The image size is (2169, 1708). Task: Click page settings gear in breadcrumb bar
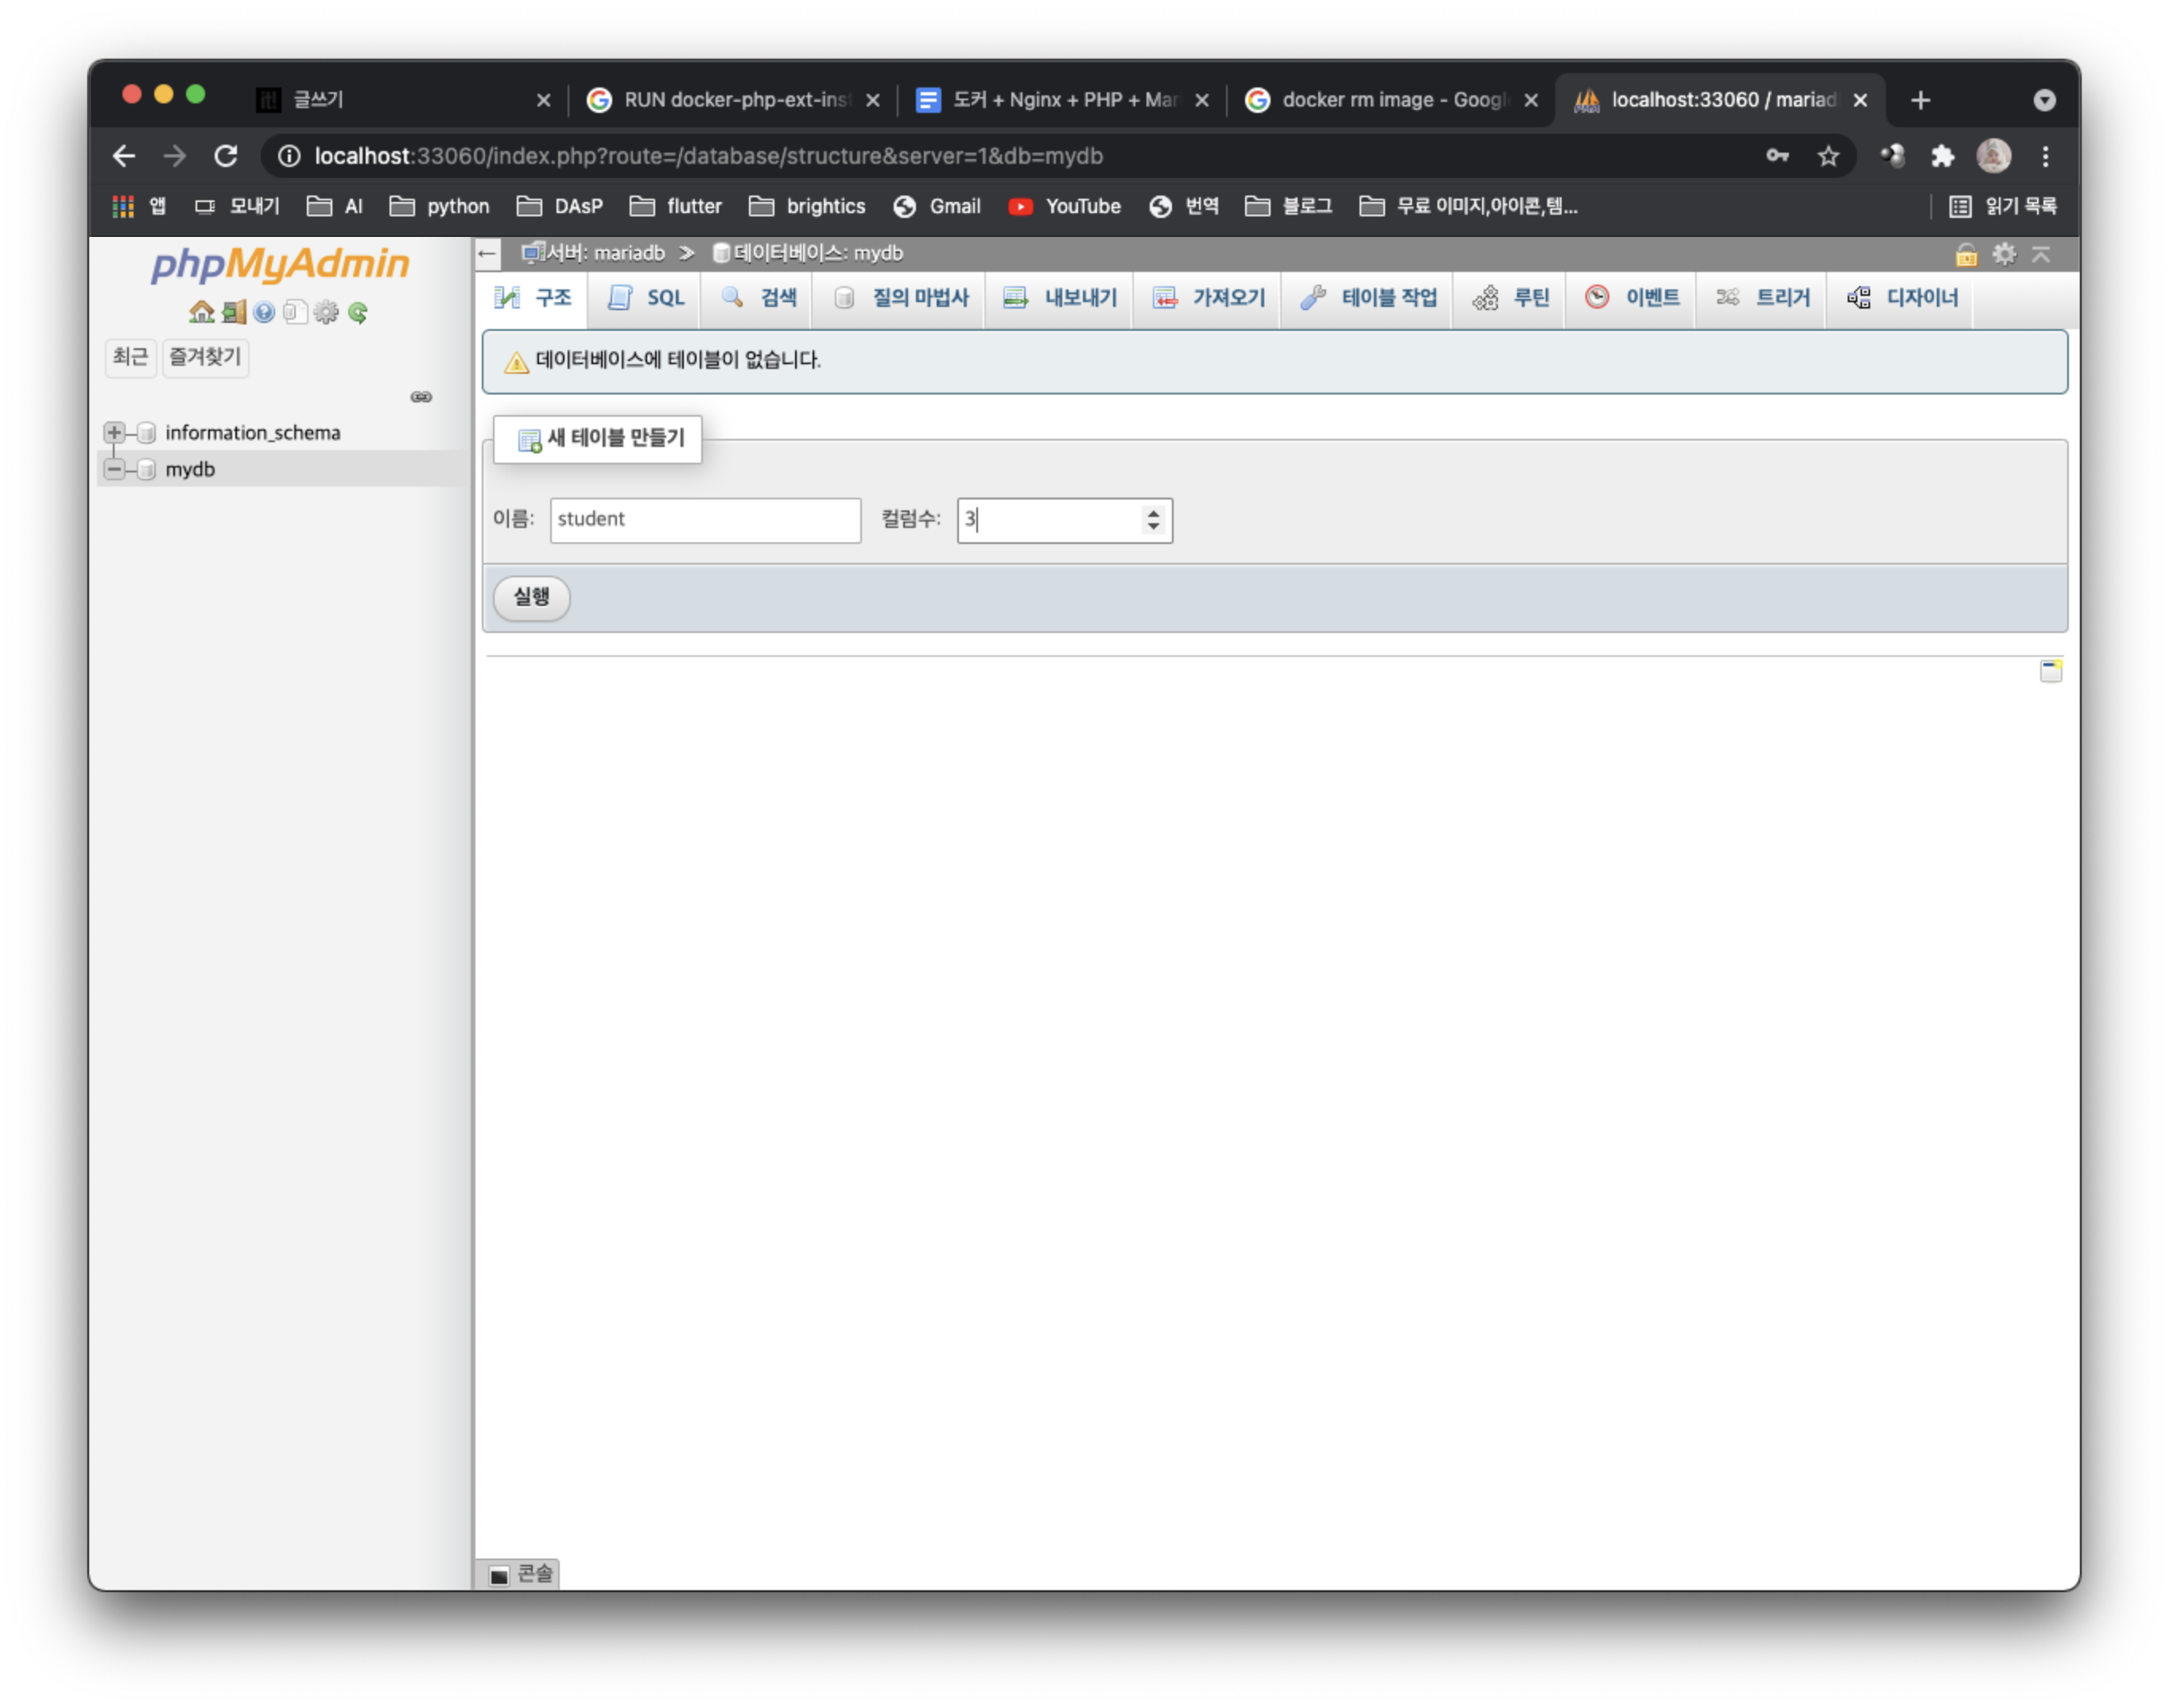[2004, 254]
